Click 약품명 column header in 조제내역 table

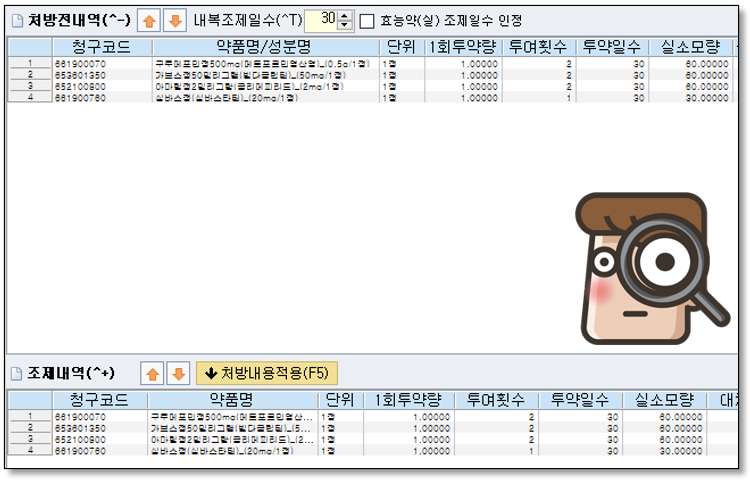231,399
